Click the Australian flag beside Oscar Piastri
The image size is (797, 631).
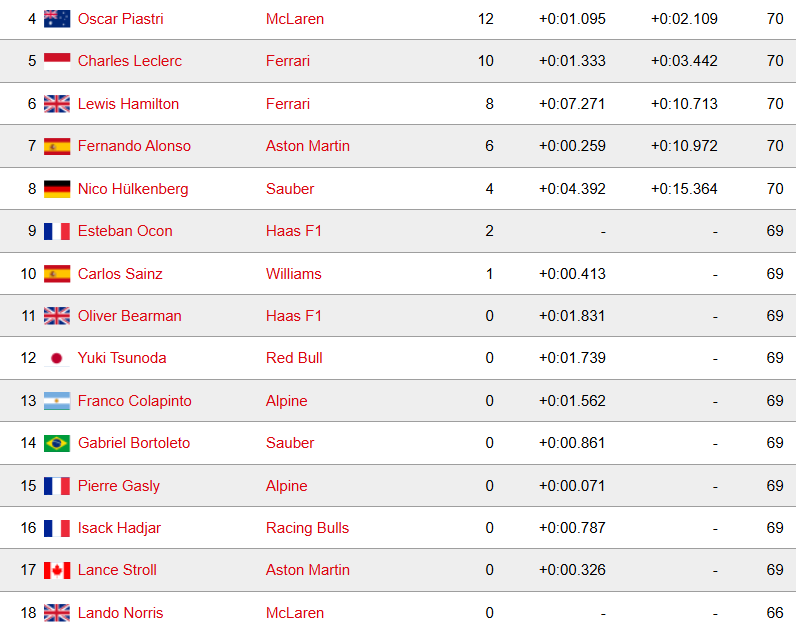57,19
